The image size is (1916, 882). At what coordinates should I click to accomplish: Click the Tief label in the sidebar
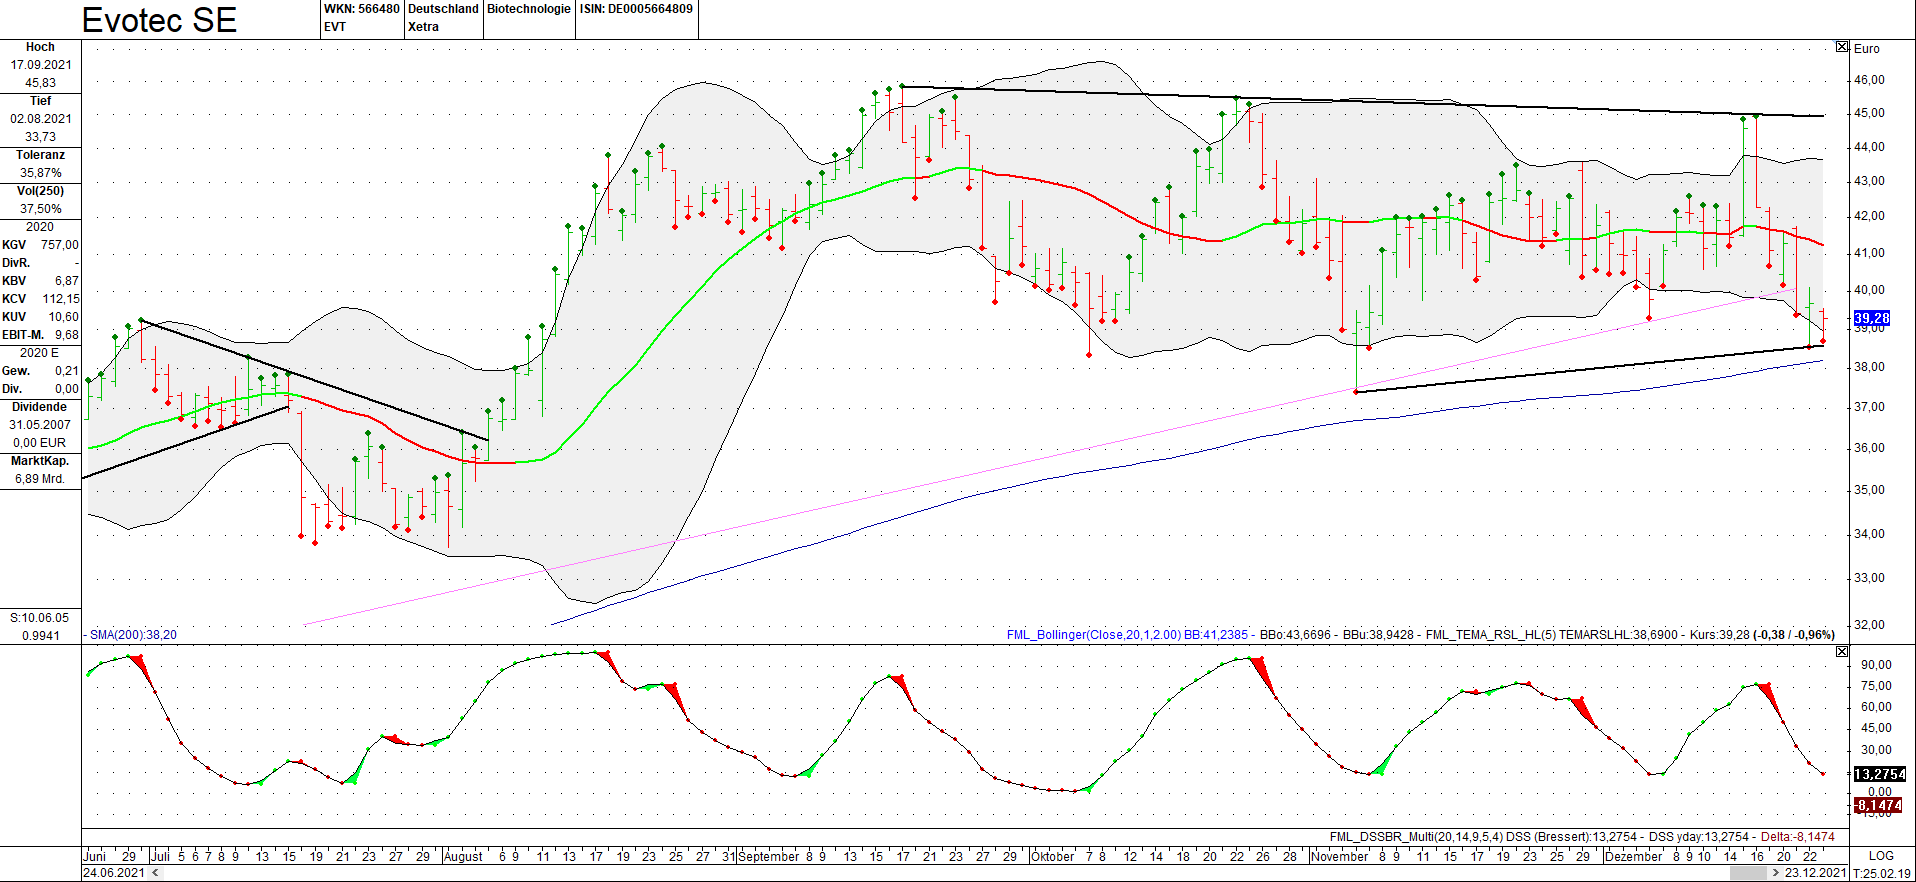click(40, 101)
